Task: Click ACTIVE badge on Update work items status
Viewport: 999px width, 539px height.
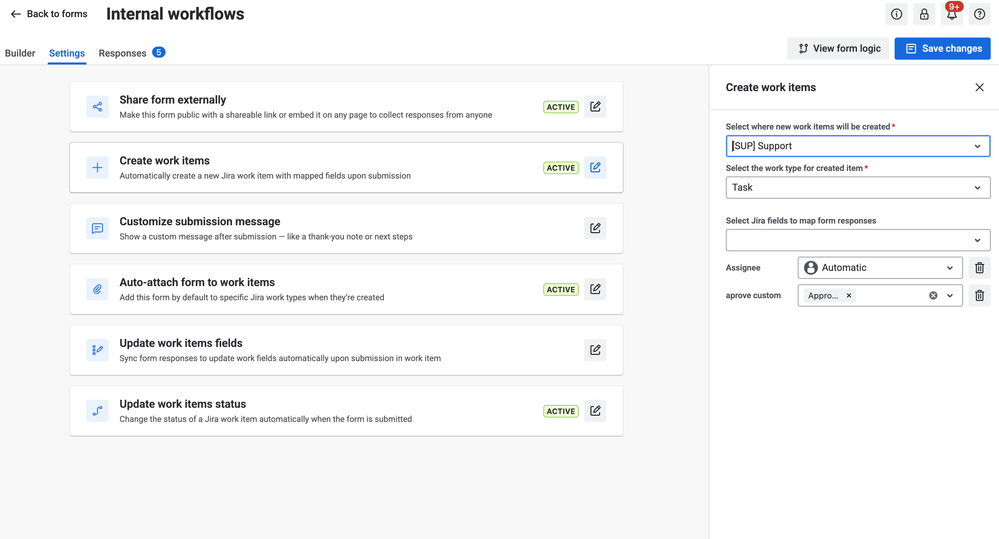Action: [x=561, y=412]
